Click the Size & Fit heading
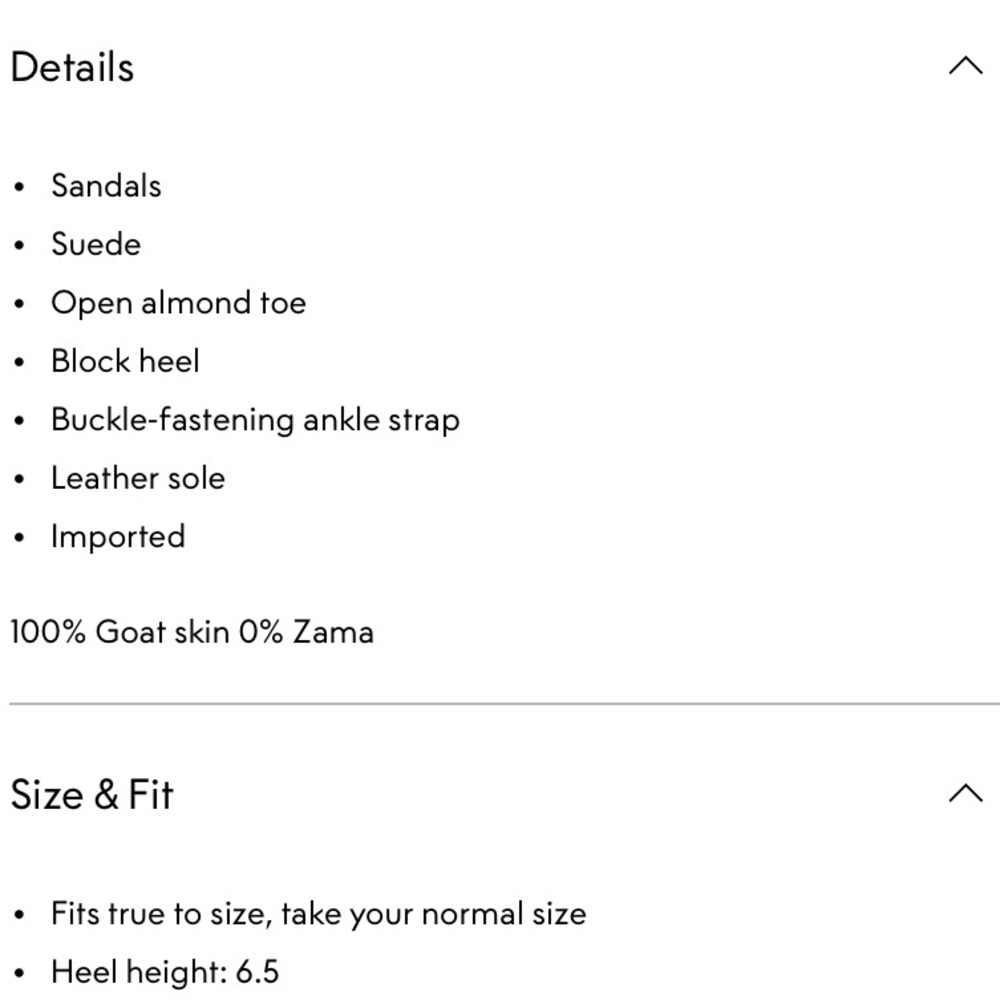 (x=92, y=795)
